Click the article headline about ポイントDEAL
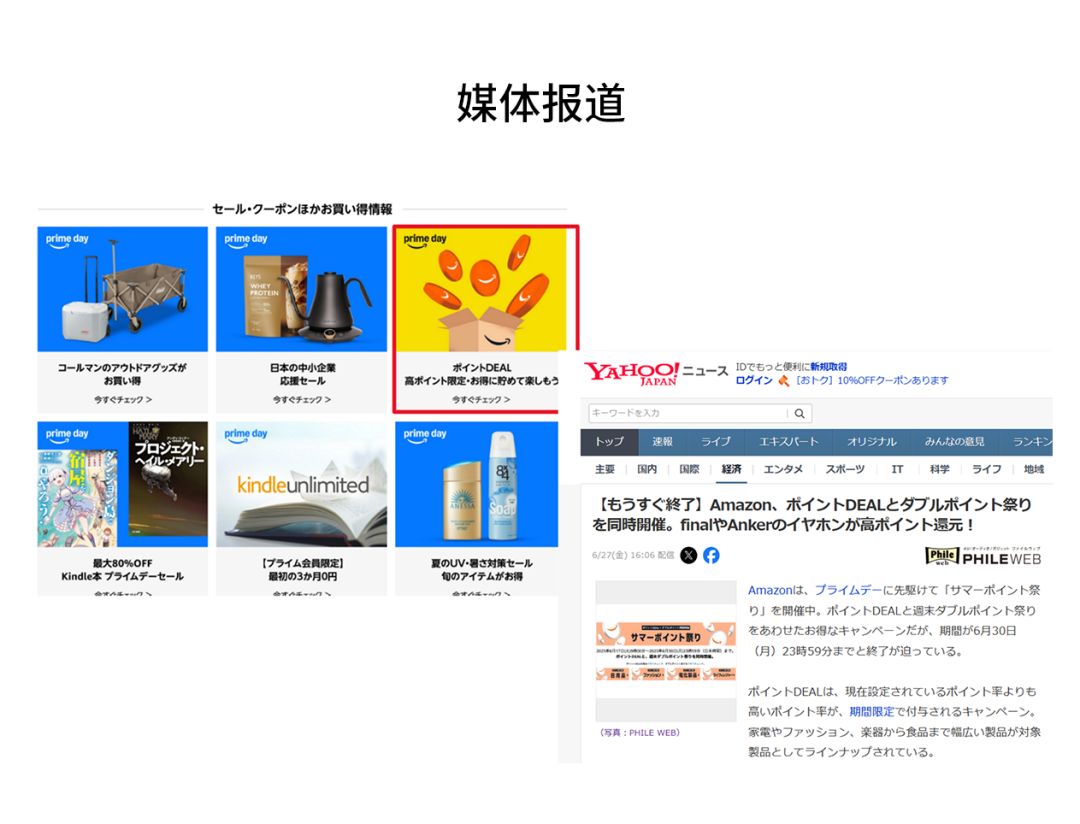 (812, 515)
